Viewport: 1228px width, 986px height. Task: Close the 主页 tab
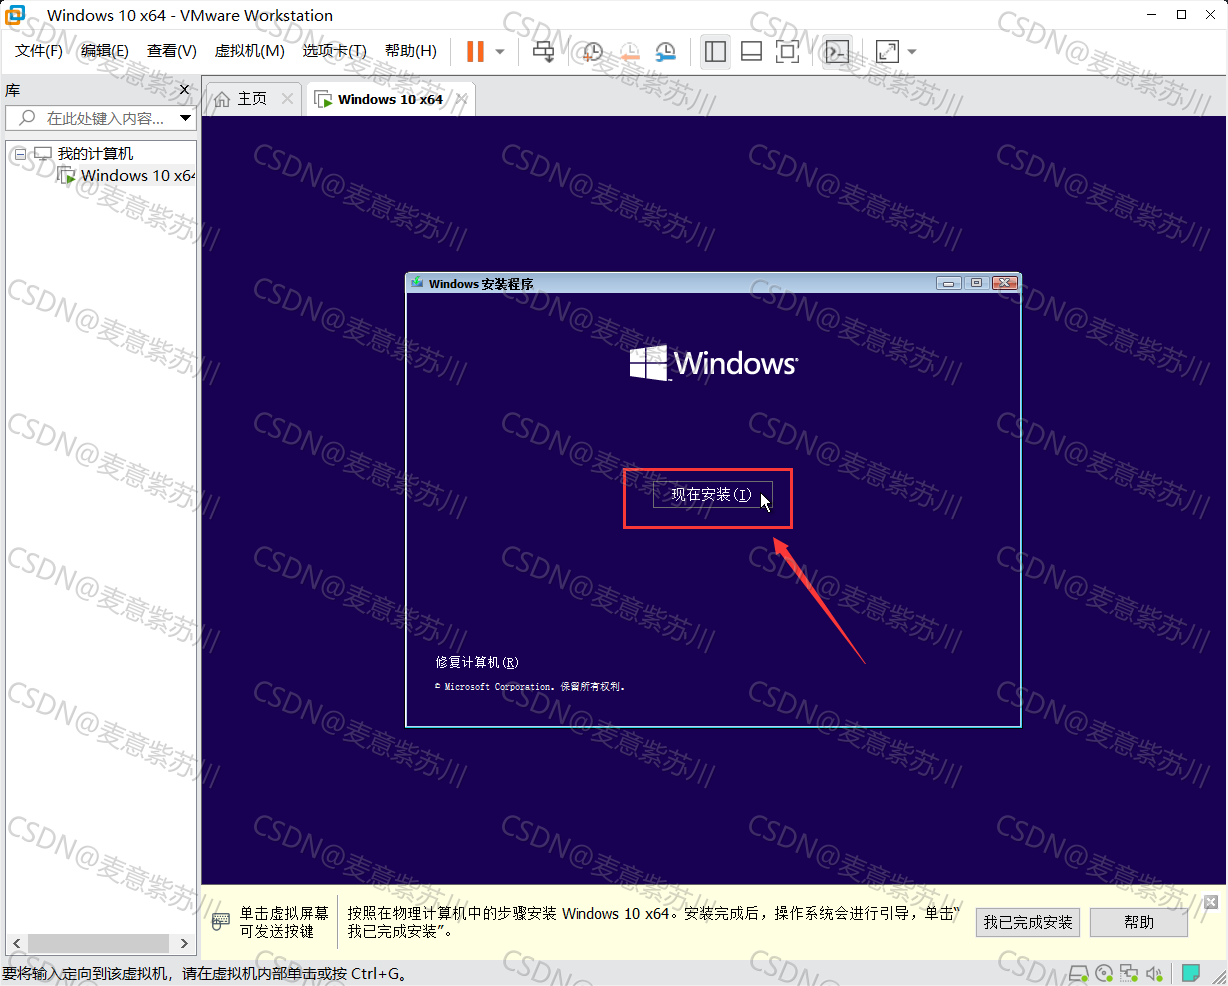[x=288, y=98]
